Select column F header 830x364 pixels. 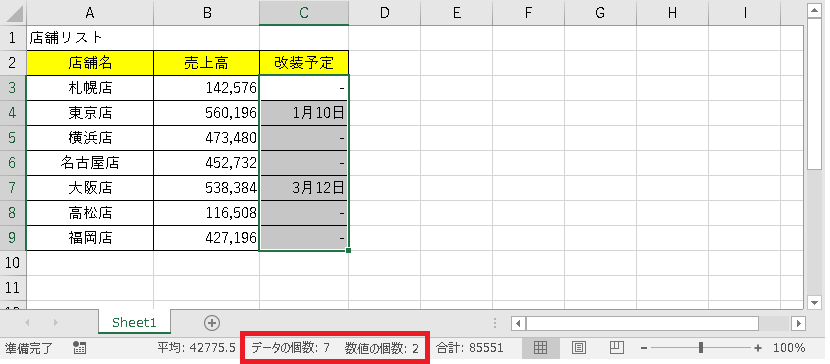pos(528,13)
